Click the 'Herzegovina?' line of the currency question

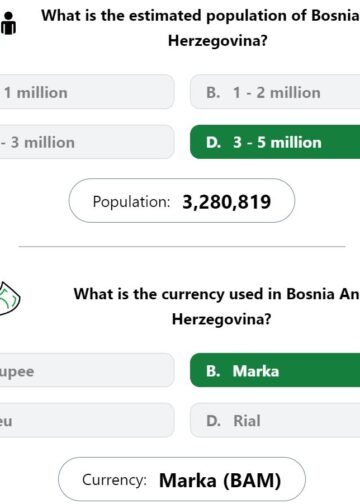tap(221, 319)
